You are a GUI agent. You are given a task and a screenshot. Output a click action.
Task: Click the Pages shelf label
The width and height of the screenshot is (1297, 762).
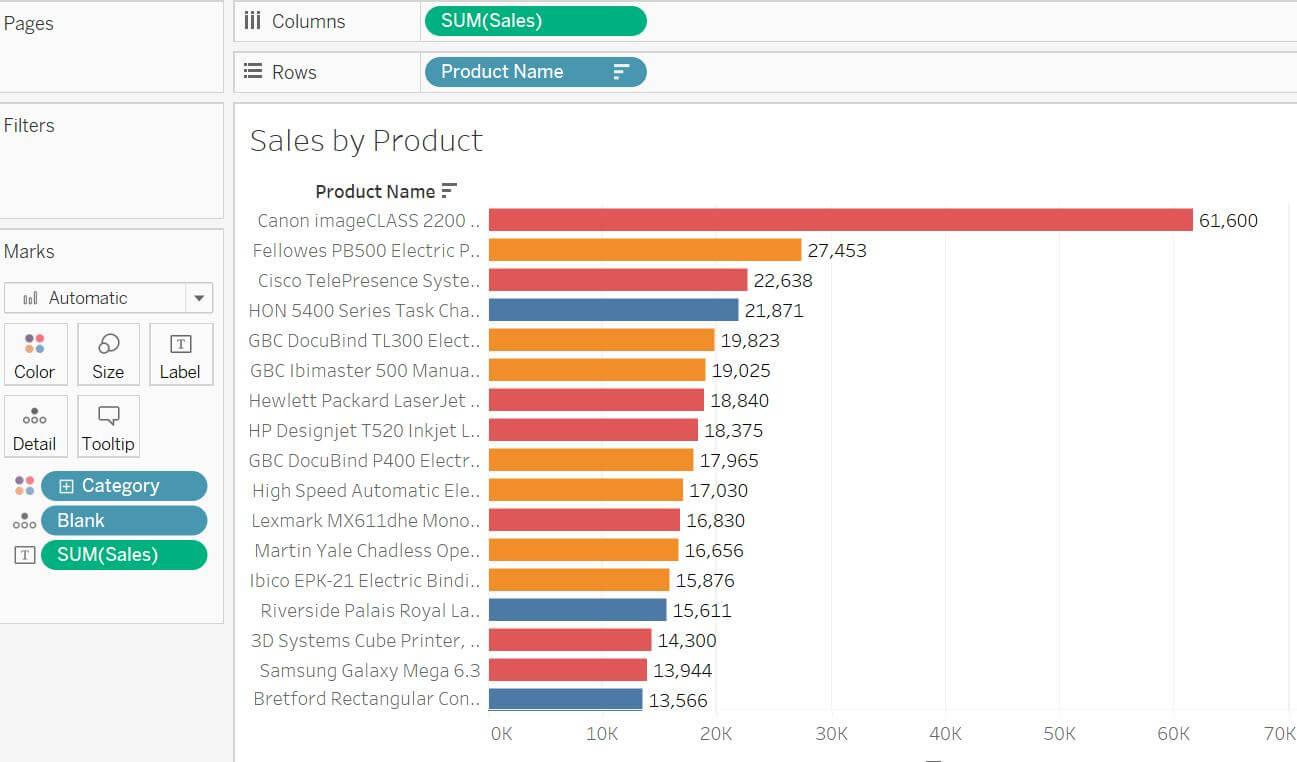click(x=29, y=24)
